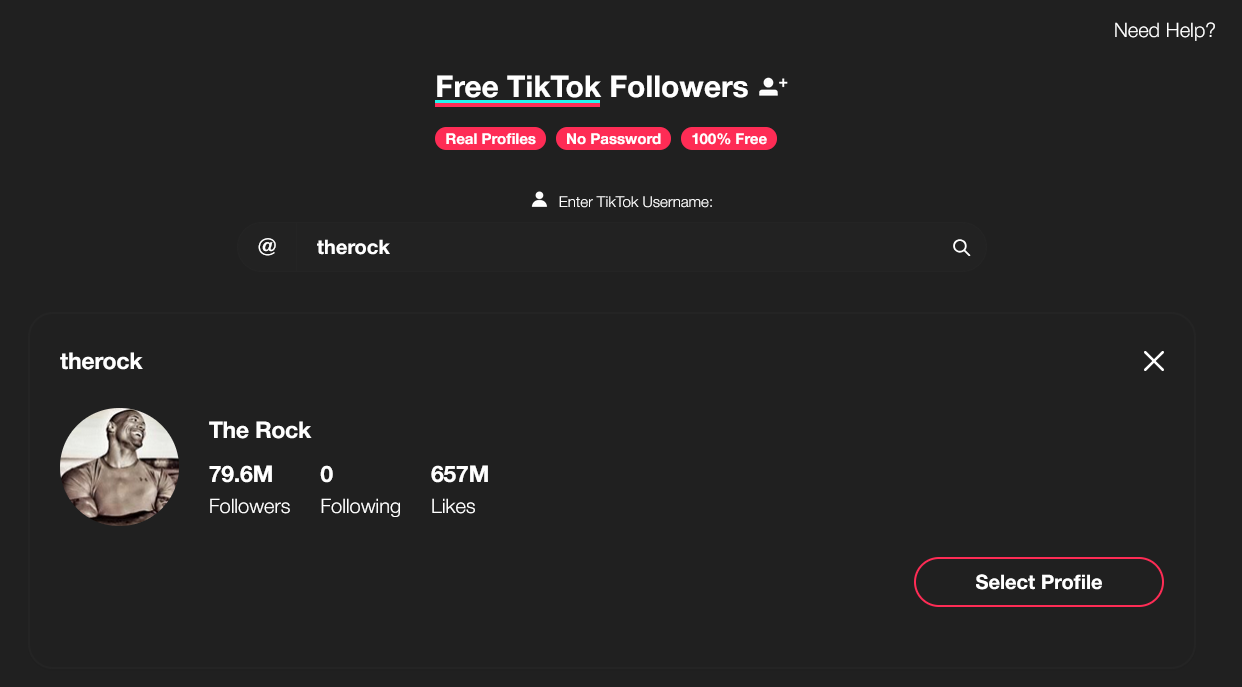Click the 0 Following stat

tap(326, 474)
